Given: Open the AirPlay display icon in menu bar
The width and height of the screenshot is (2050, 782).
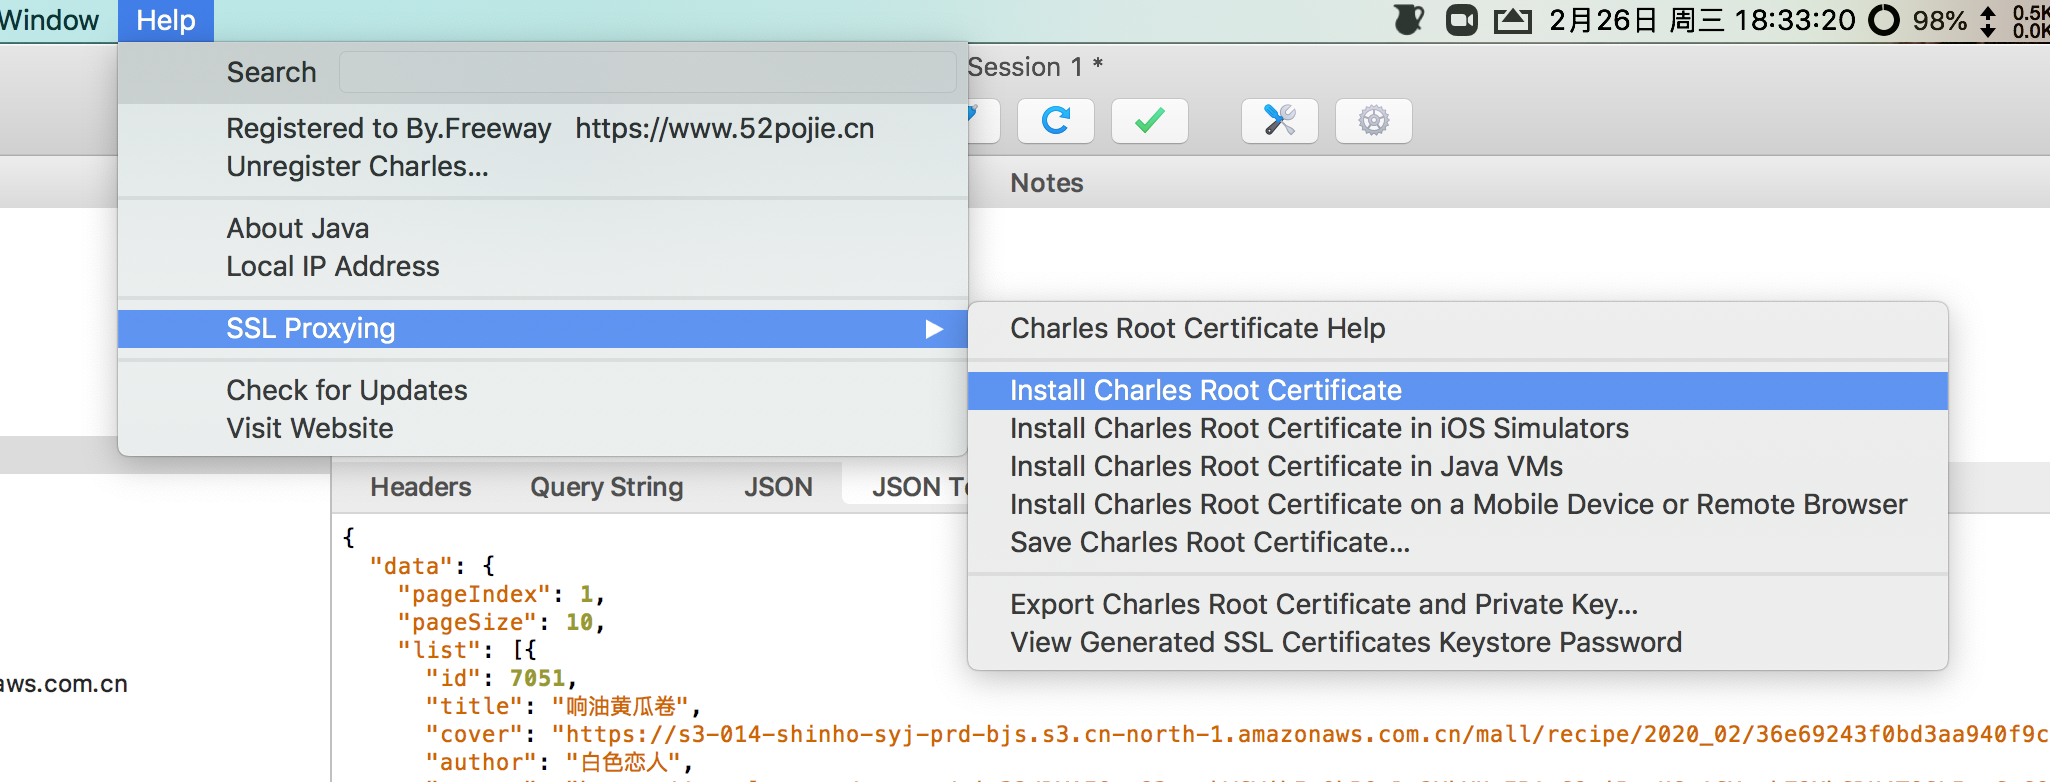Looking at the screenshot, I should (x=1512, y=20).
